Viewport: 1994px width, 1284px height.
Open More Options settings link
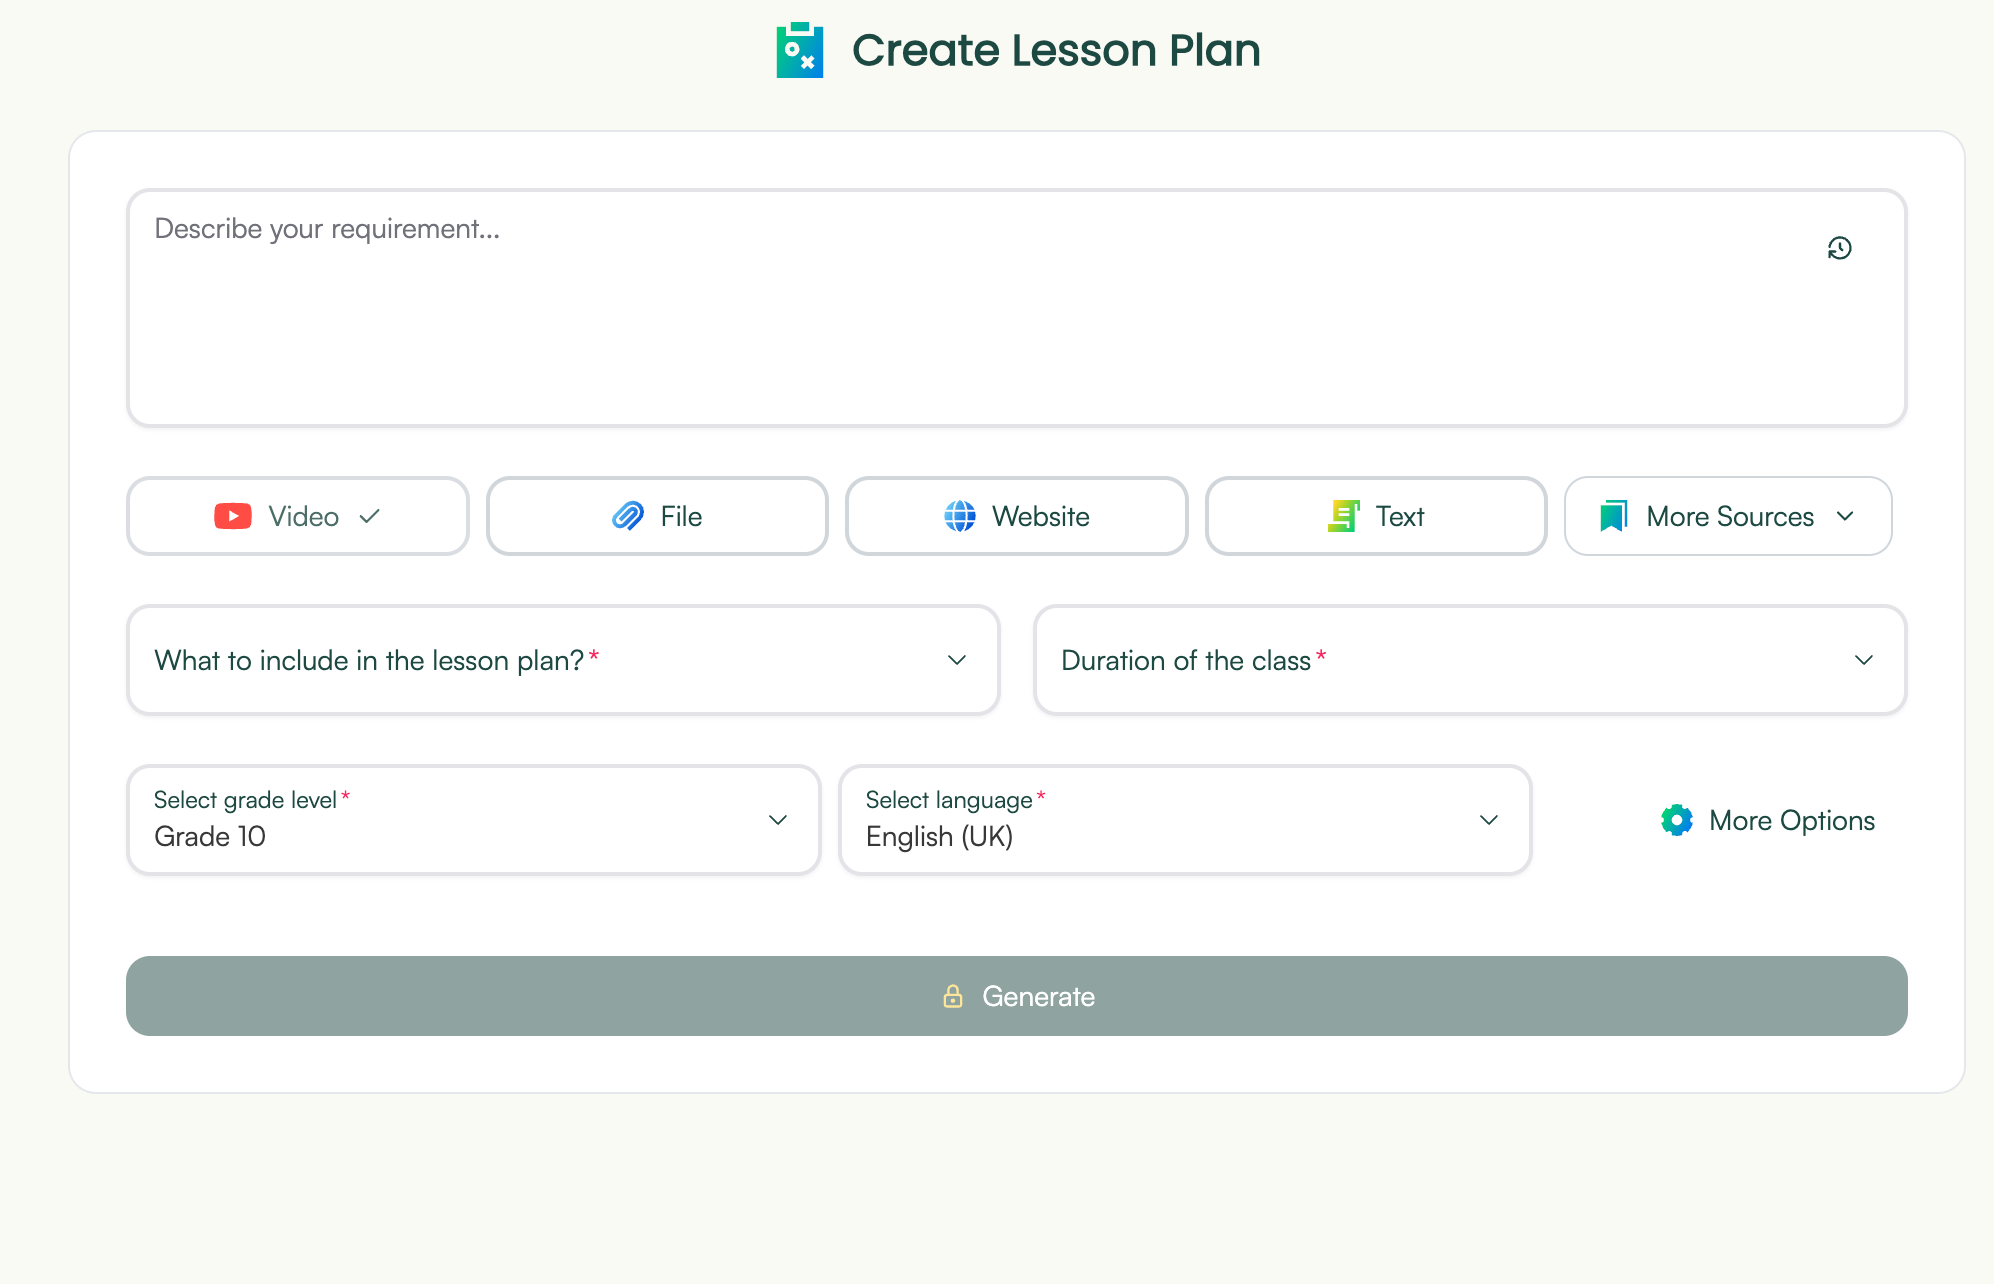(x=1791, y=820)
